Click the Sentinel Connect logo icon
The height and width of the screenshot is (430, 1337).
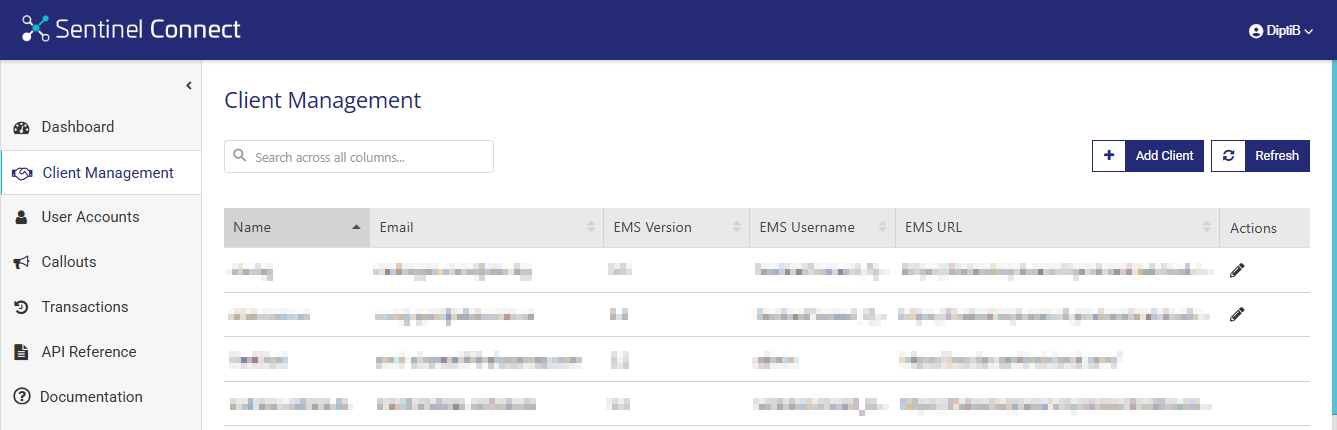click(x=36, y=29)
